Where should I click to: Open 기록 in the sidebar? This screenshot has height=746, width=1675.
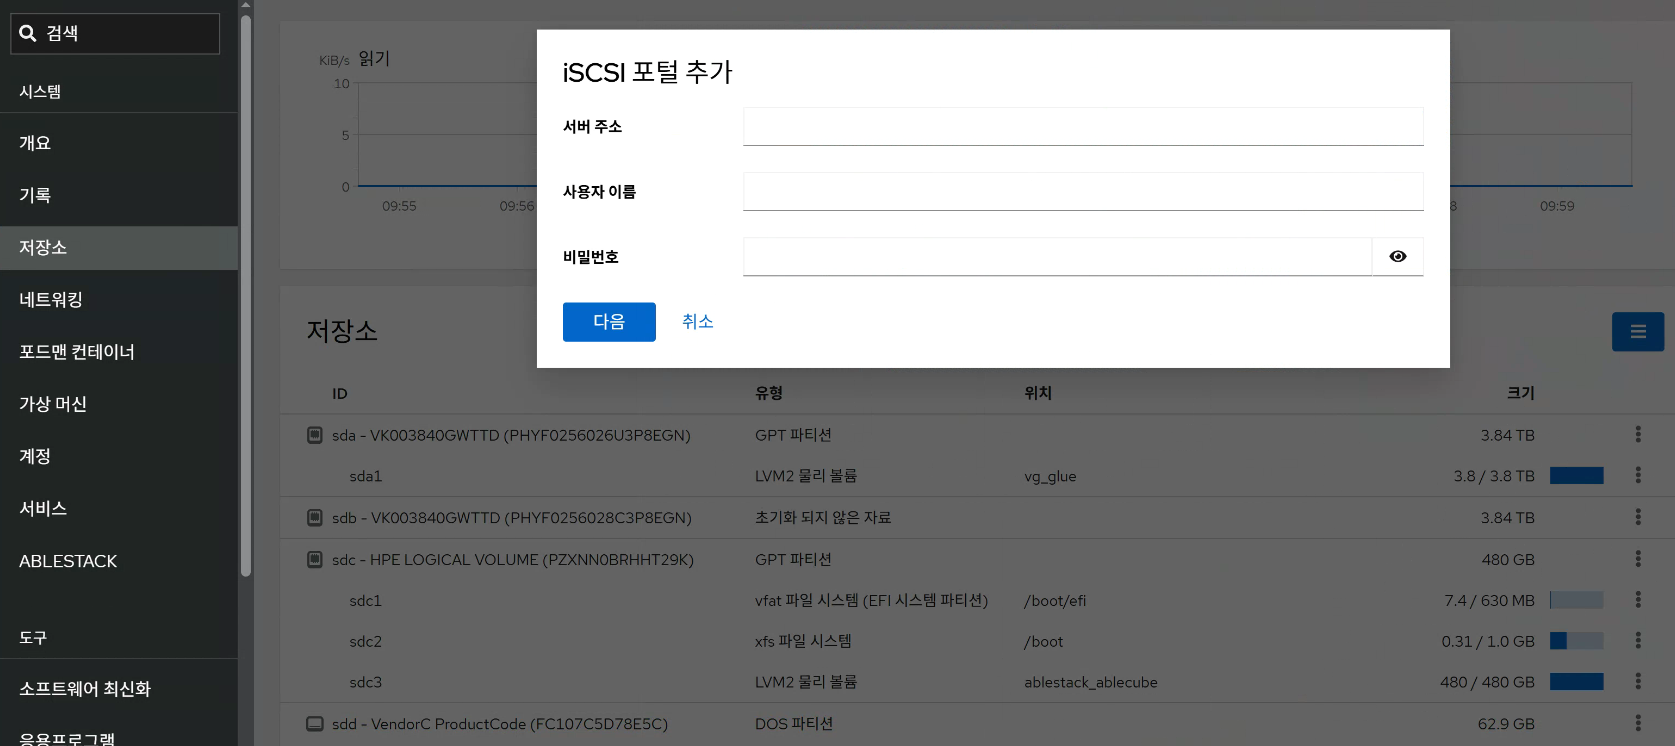click(119, 195)
